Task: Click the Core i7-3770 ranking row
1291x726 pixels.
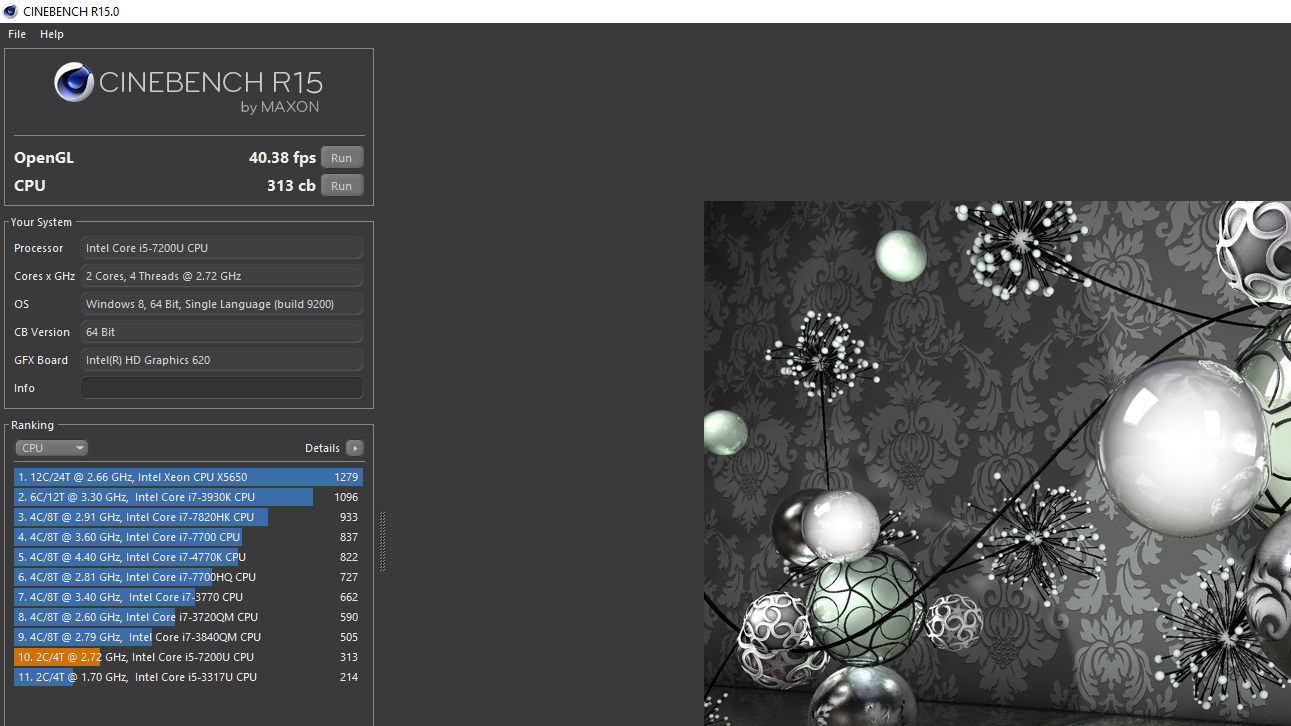Action: point(188,597)
